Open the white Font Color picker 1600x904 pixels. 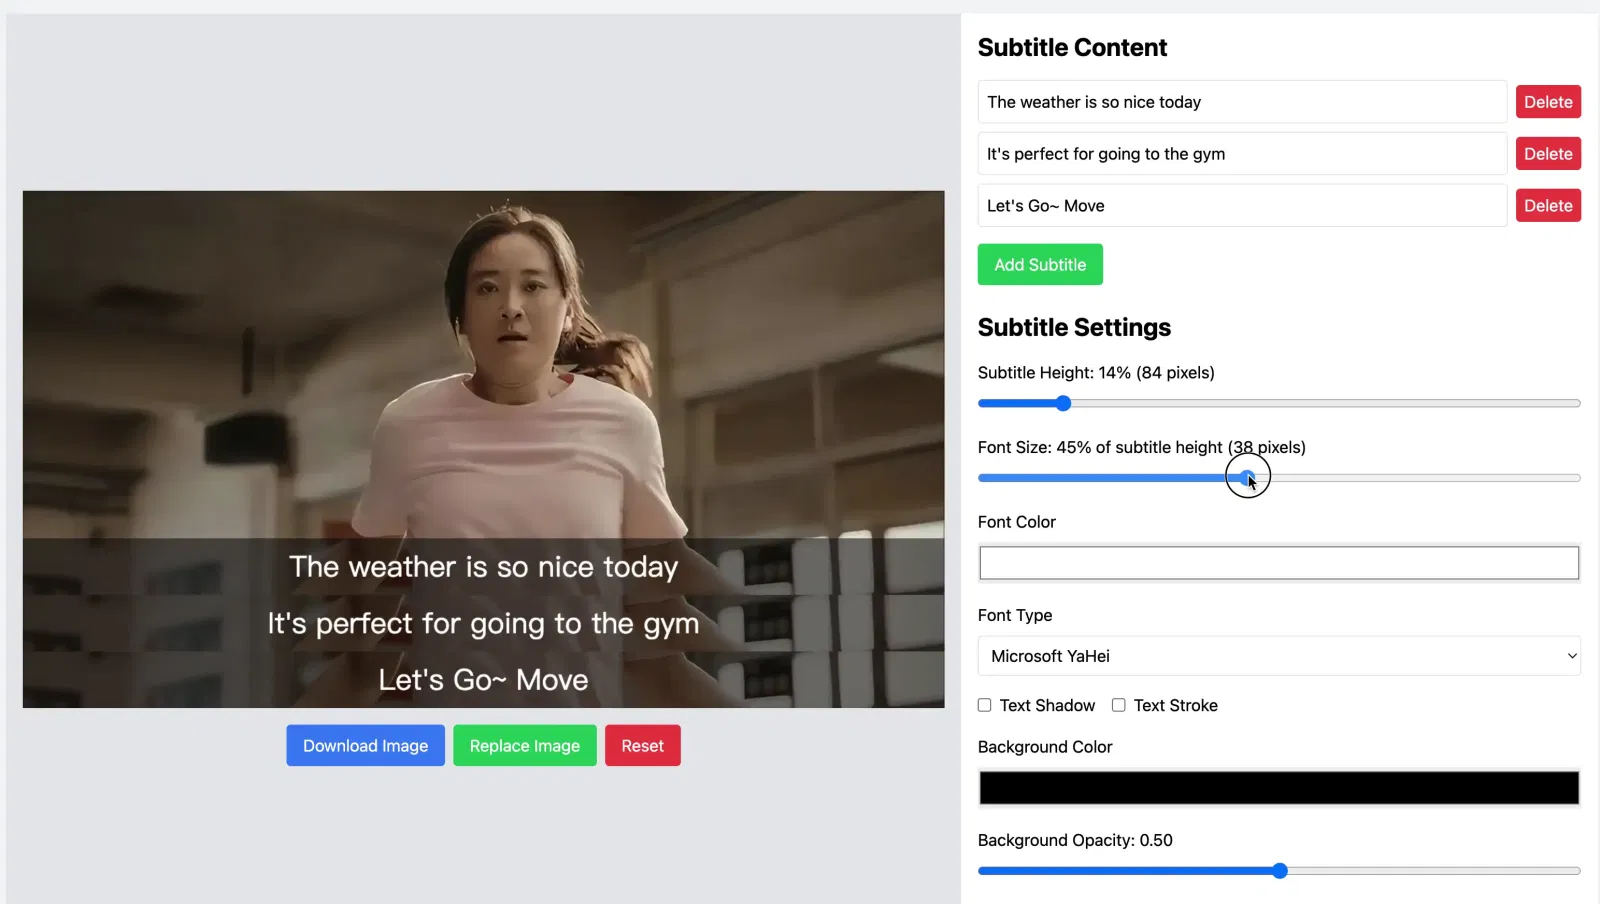(x=1278, y=563)
